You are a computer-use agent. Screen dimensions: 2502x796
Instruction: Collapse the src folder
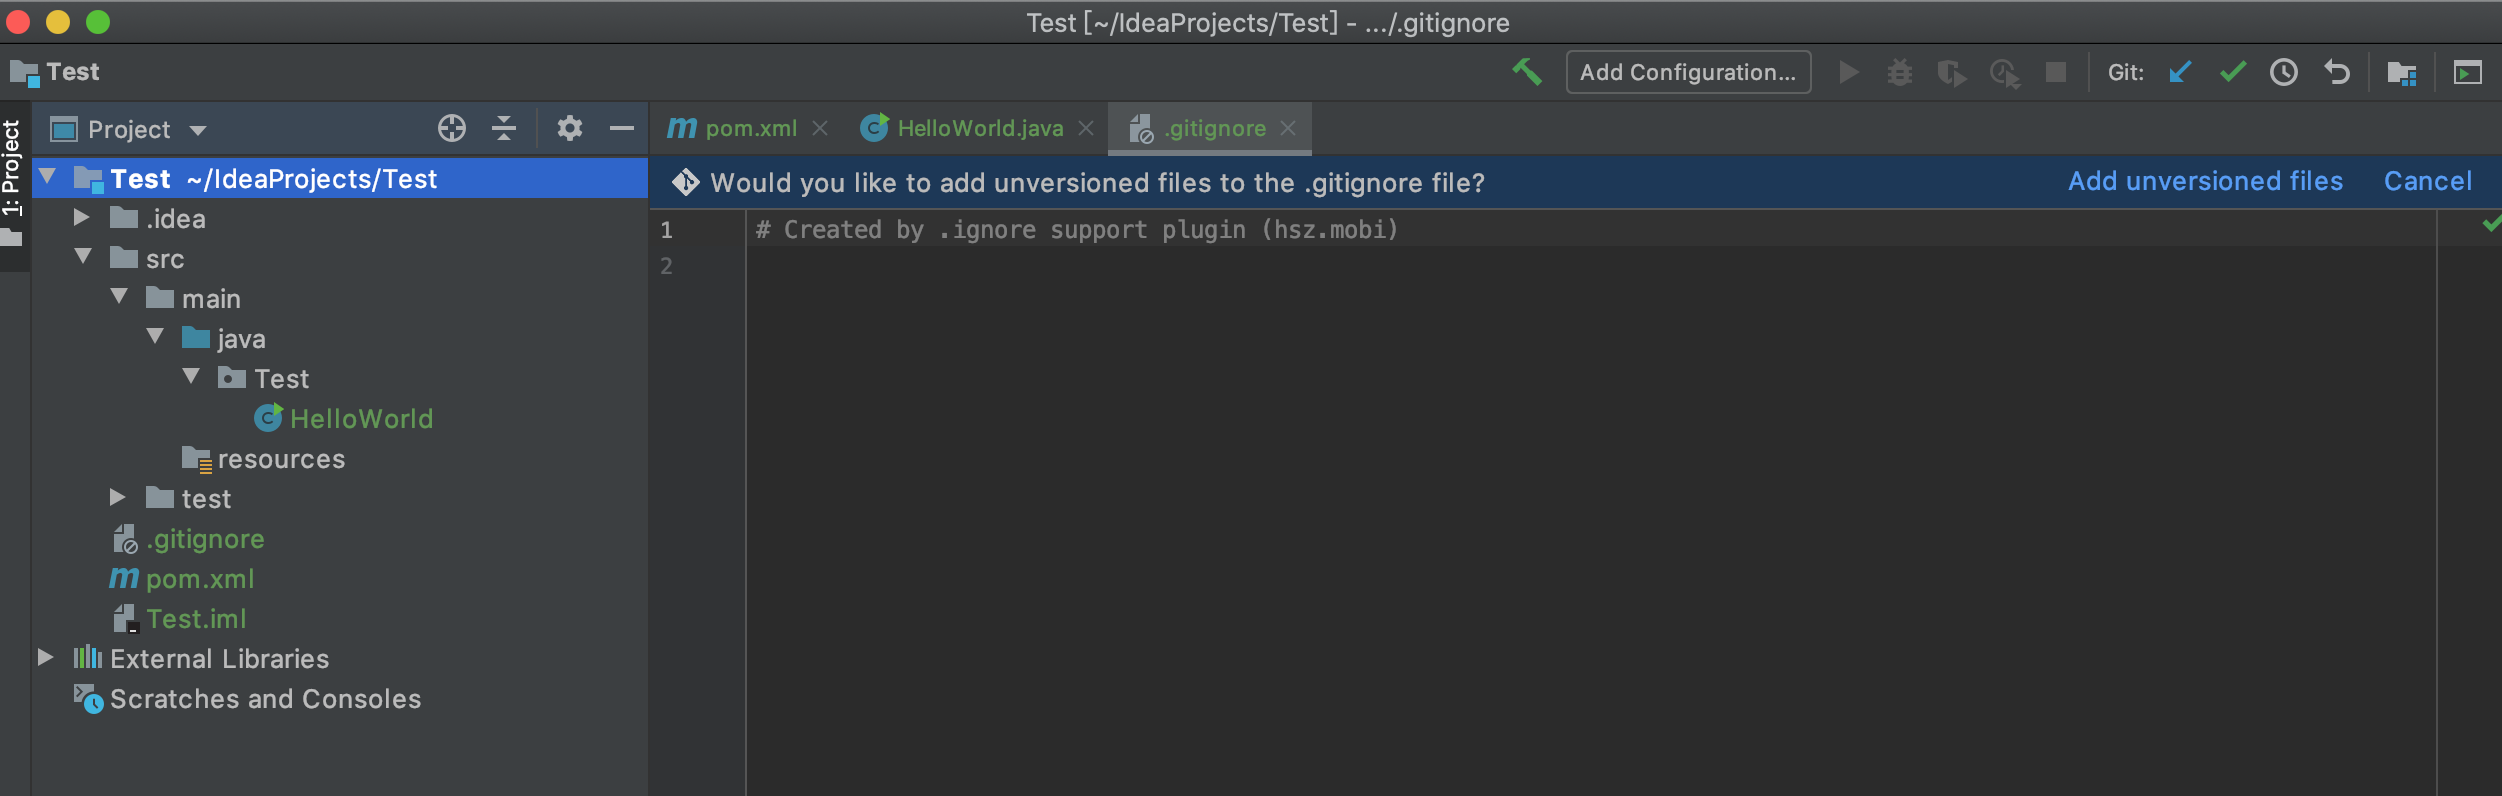83,257
